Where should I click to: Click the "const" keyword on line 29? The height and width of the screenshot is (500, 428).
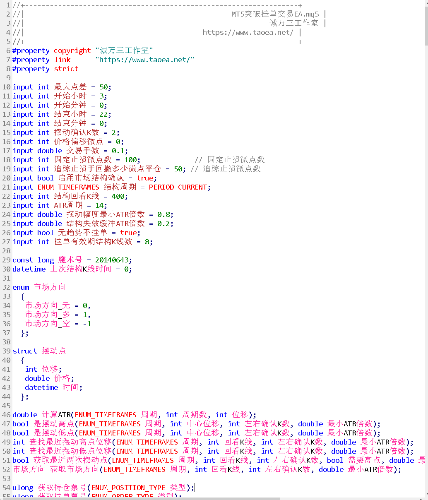pyautogui.click(x=23, y=260)
